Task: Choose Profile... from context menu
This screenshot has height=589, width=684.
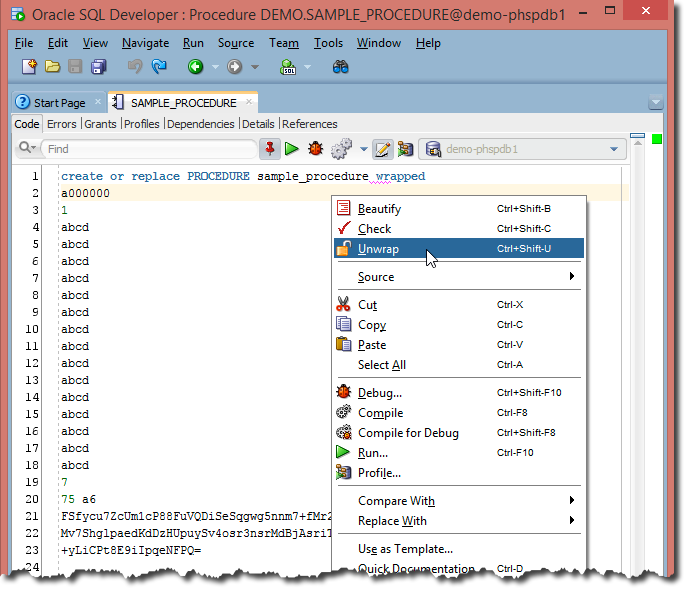Action: pyautogui.click(x=458, y=473)
